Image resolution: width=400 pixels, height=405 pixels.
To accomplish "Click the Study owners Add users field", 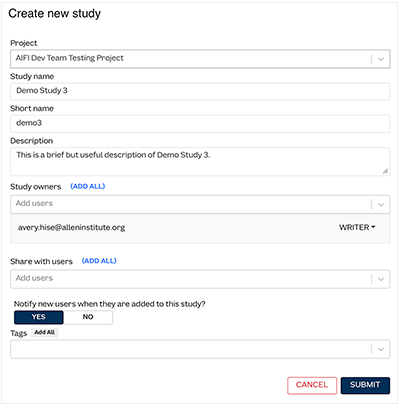I will pos(190,204).
